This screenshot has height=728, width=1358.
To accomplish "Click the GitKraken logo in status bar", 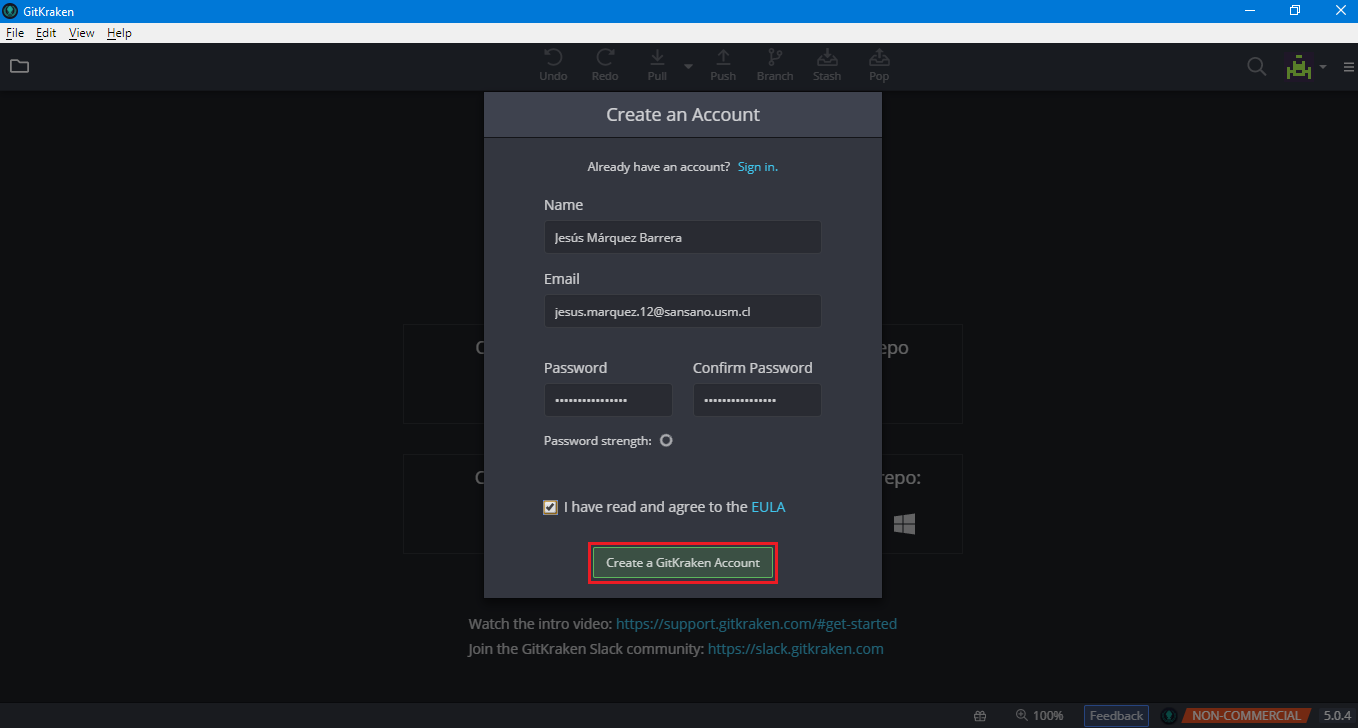I will point(1168,716).
